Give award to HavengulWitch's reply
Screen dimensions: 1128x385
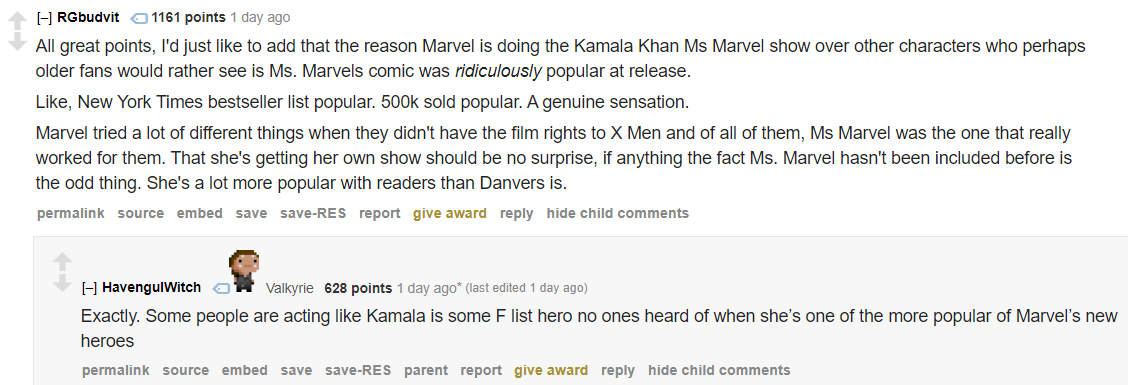pyautogui.click(x=551, y=370)
